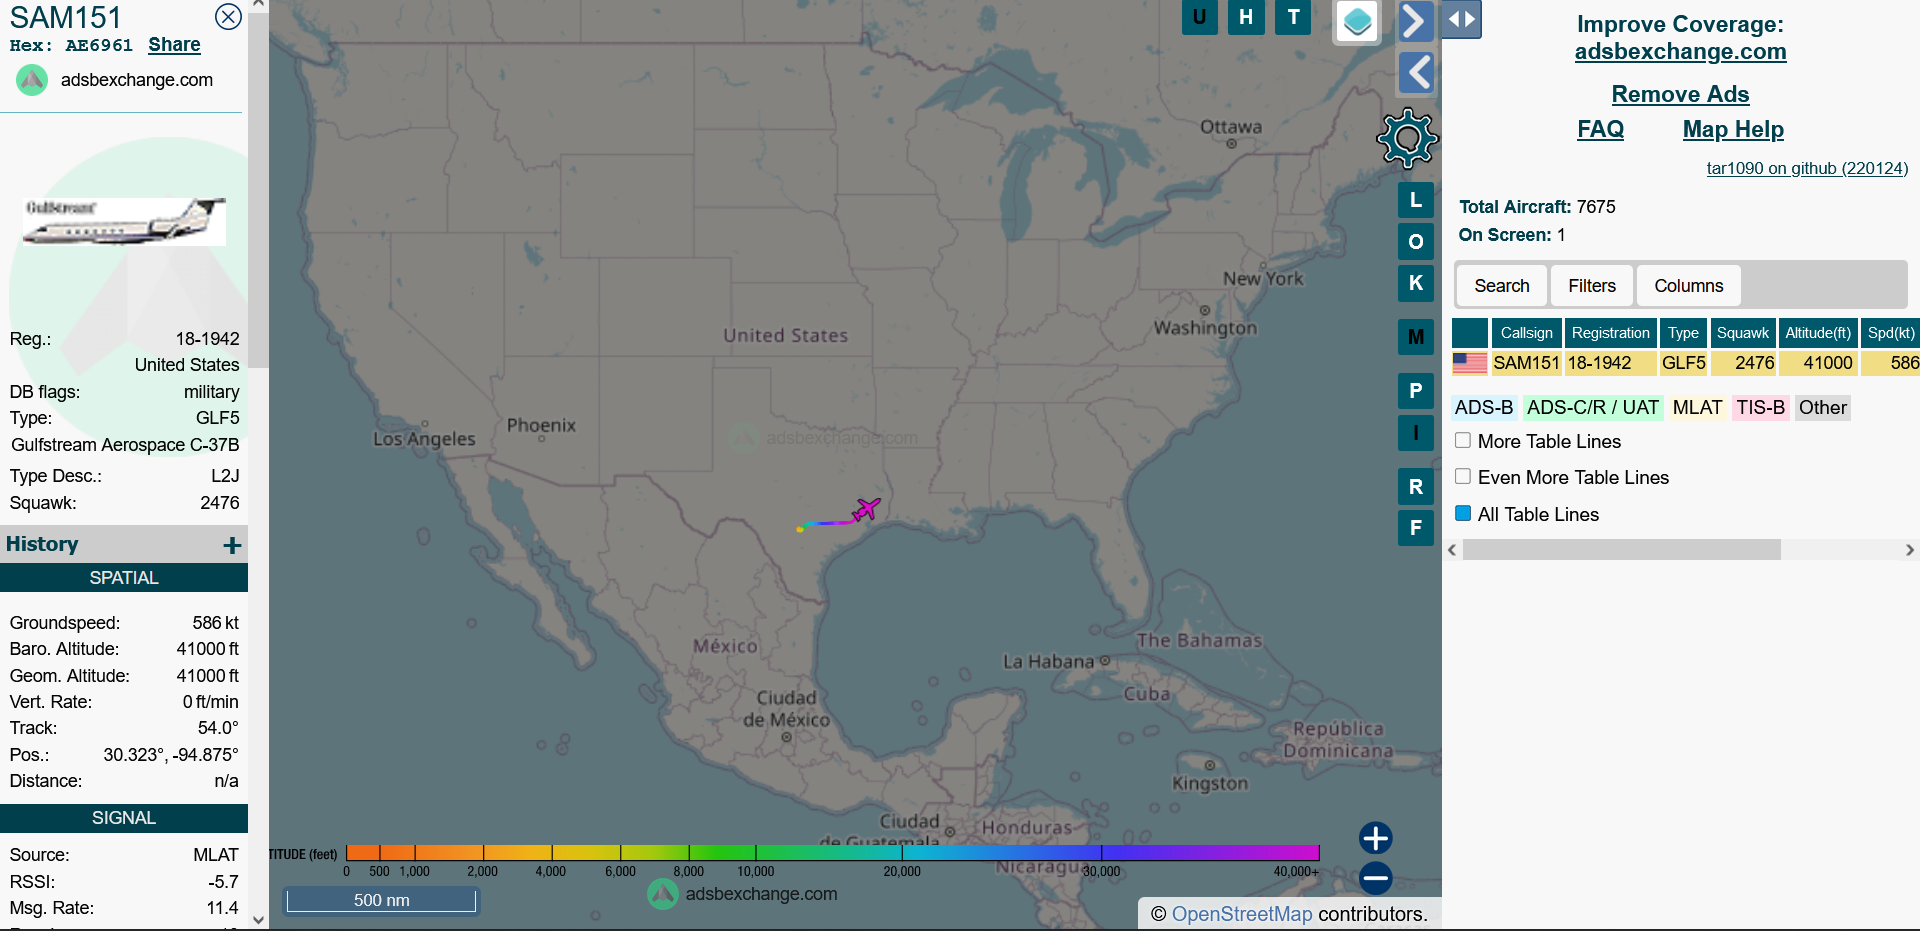Click table horizontal scroll right arrow
Viewport: 1920px width, 931px height.
pyautogui.click(x=1909, y=550)
